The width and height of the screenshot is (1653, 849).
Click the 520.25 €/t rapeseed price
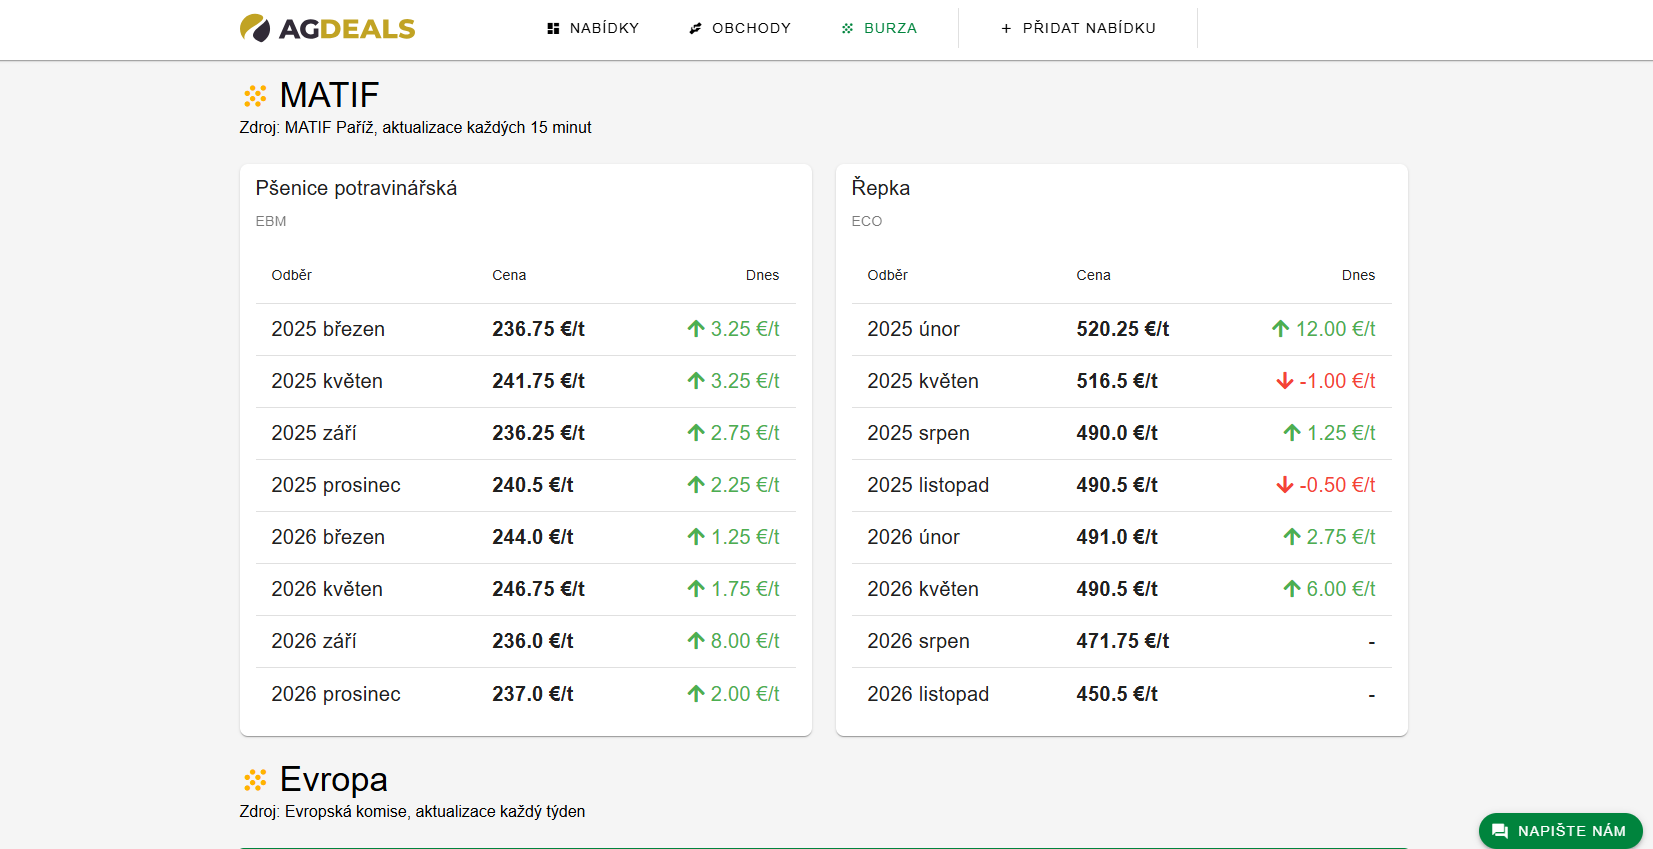[1122, 329]
